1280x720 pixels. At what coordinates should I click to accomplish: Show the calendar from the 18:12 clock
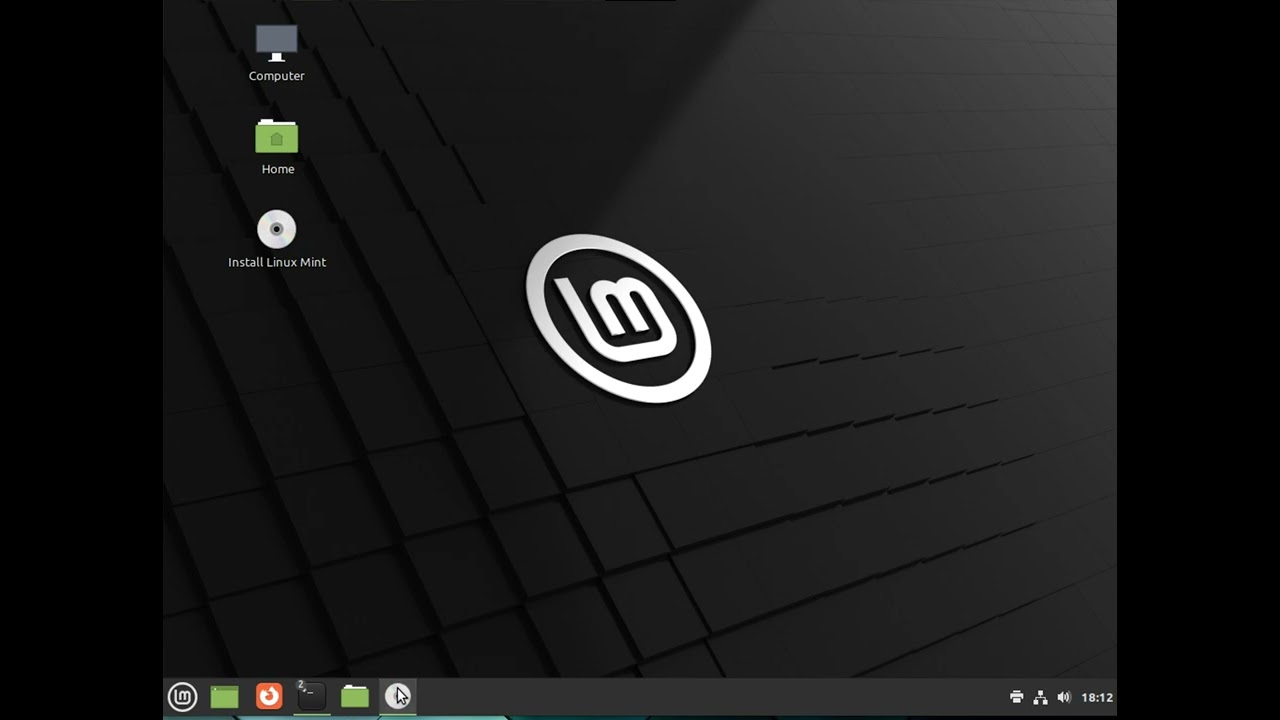(1097, 697)
